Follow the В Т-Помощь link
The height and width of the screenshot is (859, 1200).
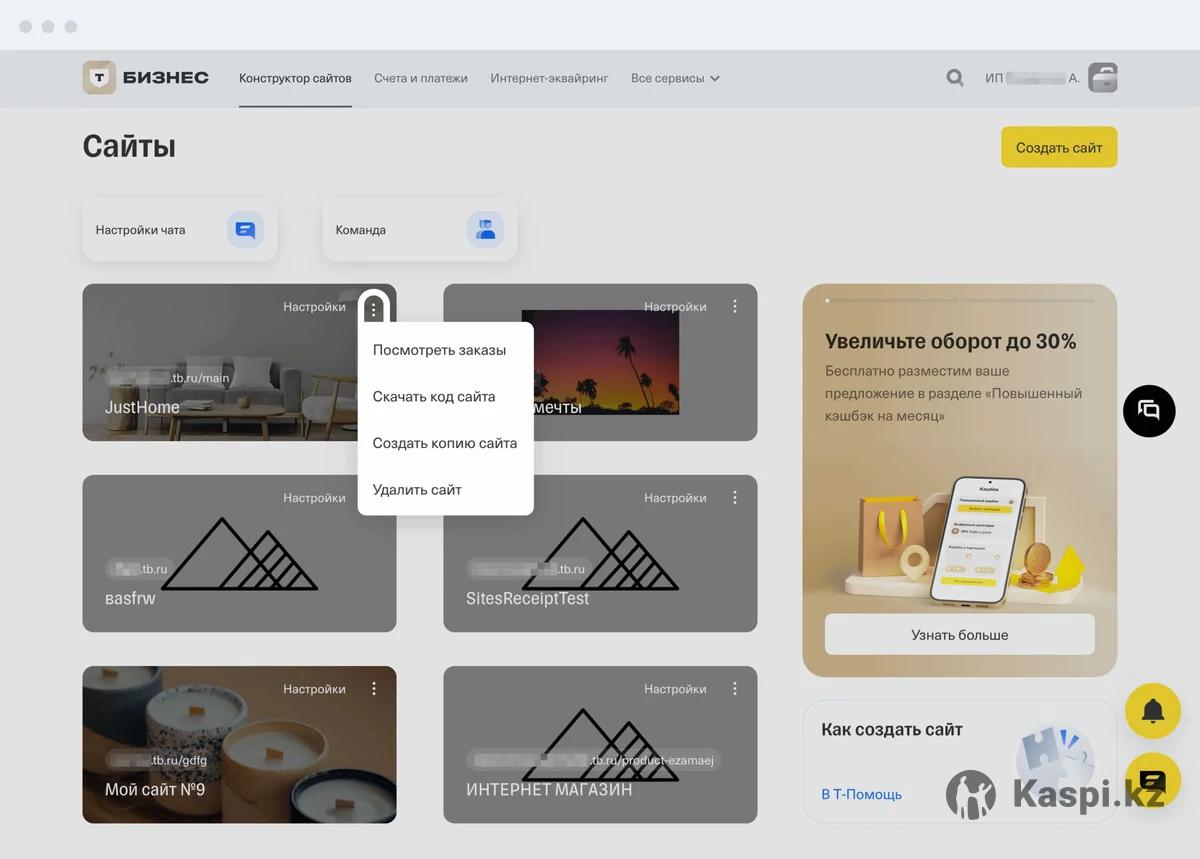click(861, 795)
